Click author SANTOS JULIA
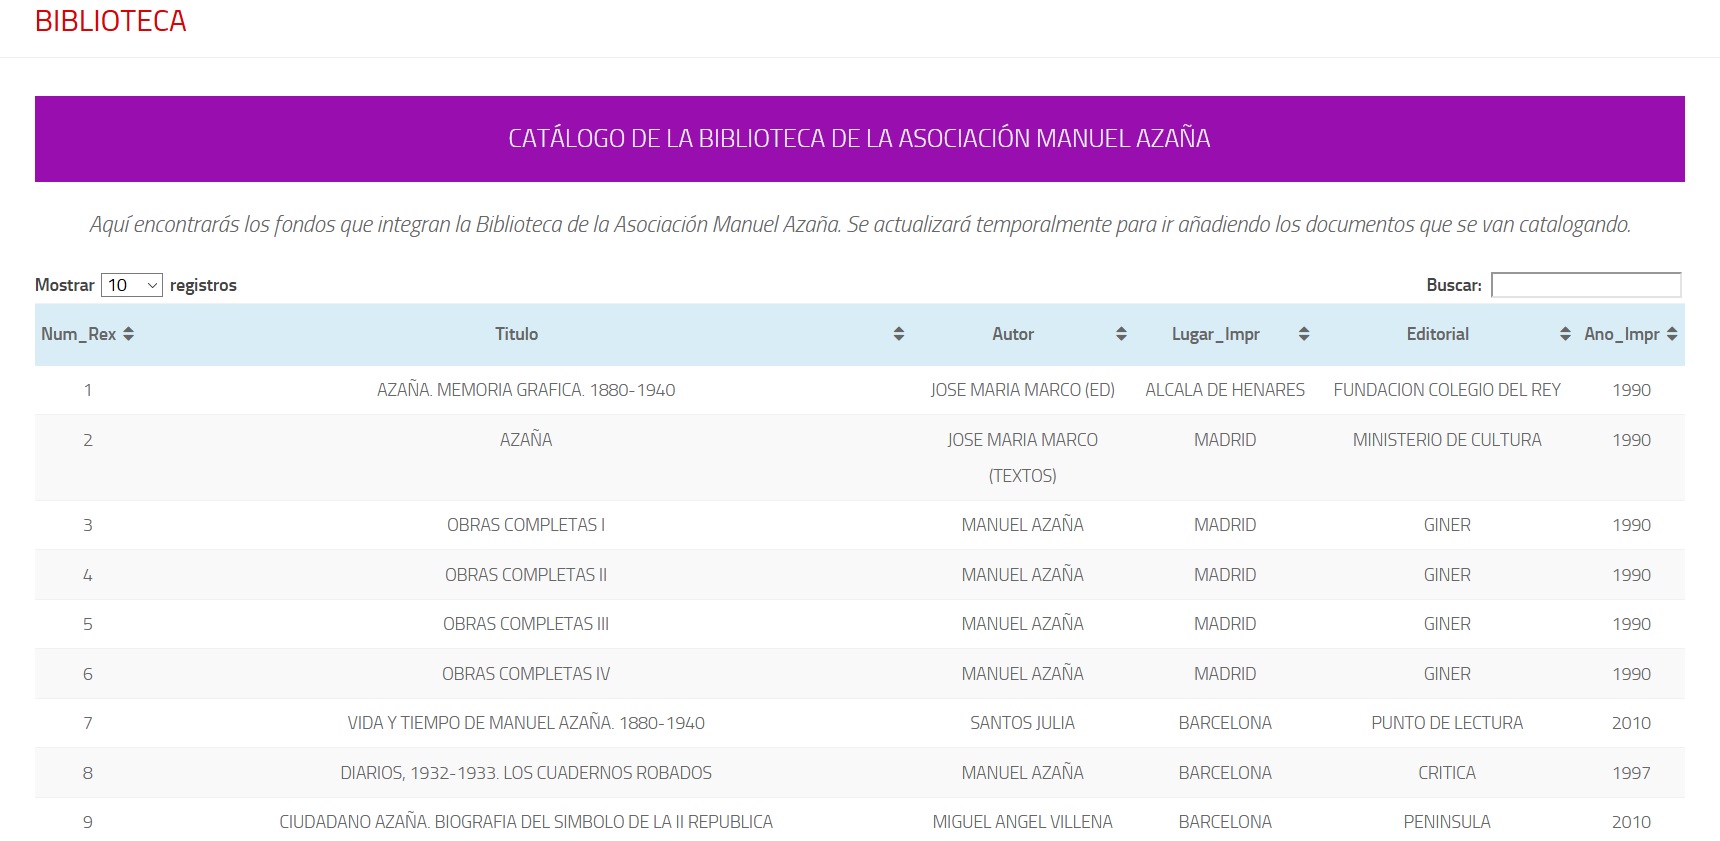The image size is (1720, 841). click(x=1023, y=723)
